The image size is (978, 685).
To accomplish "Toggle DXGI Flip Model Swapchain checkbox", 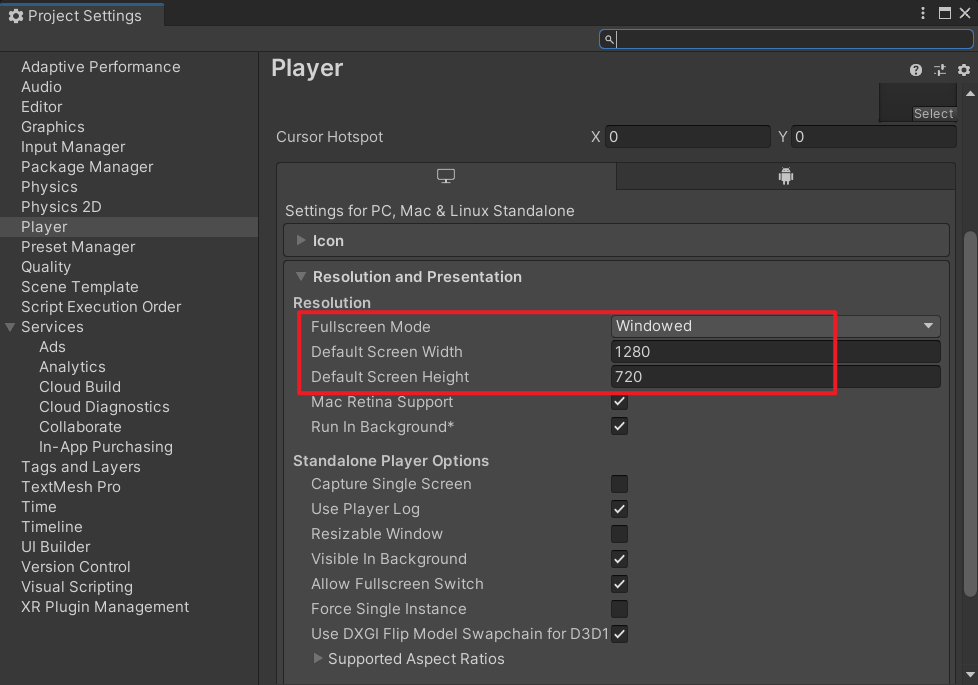I will click(619, 634).
